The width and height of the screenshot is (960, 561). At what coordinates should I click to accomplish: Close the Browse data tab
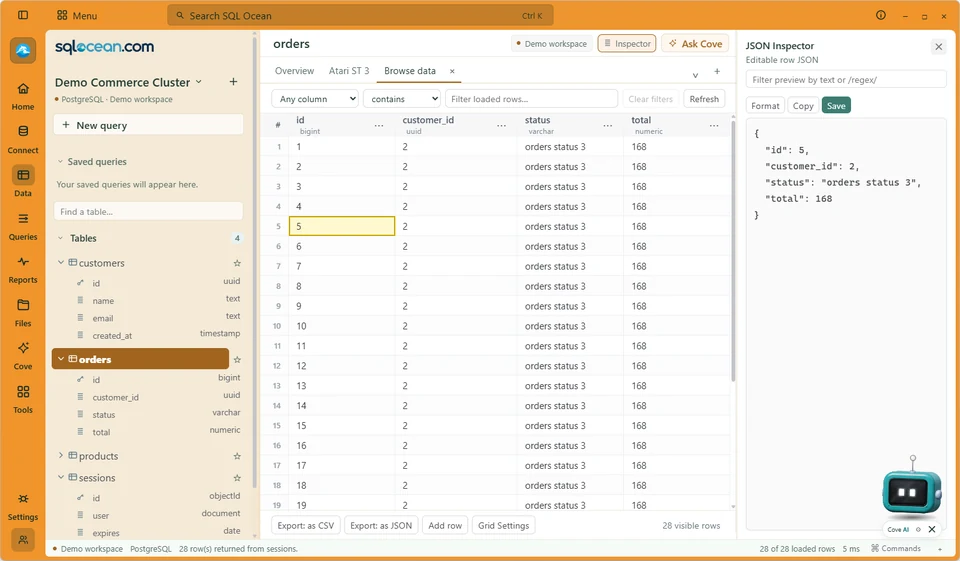[452, 71]
